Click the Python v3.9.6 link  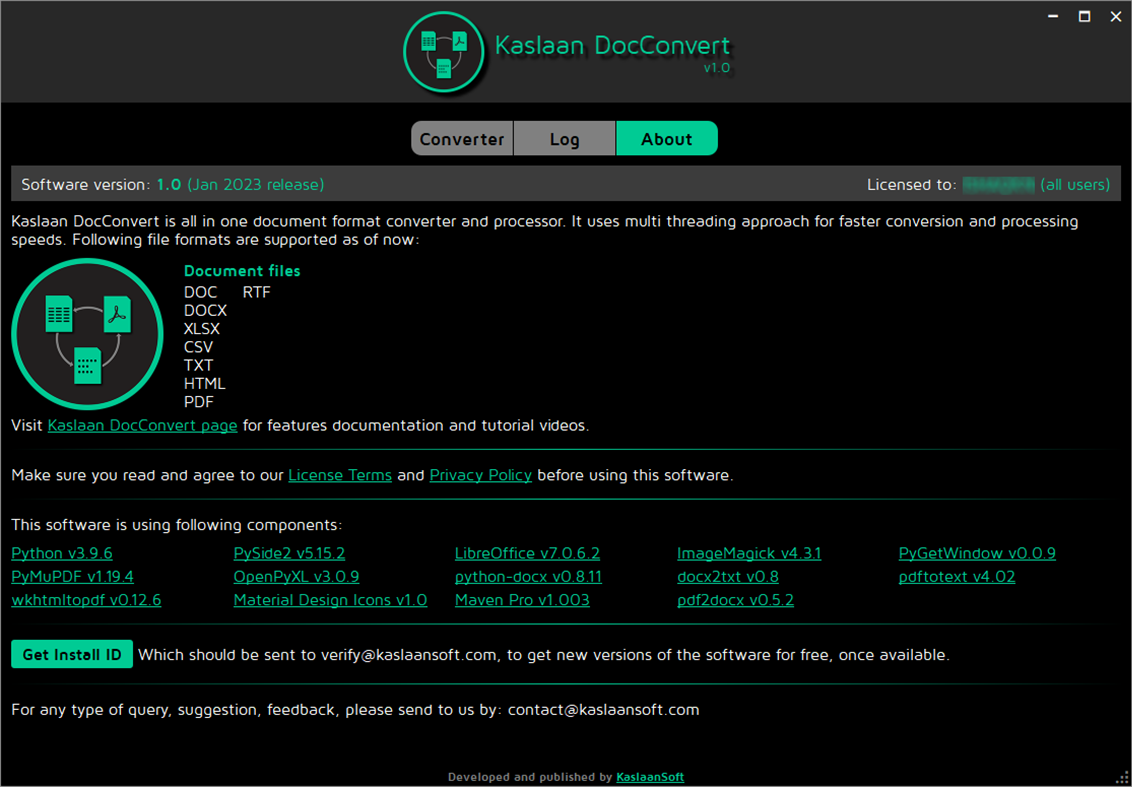point(61,553)
